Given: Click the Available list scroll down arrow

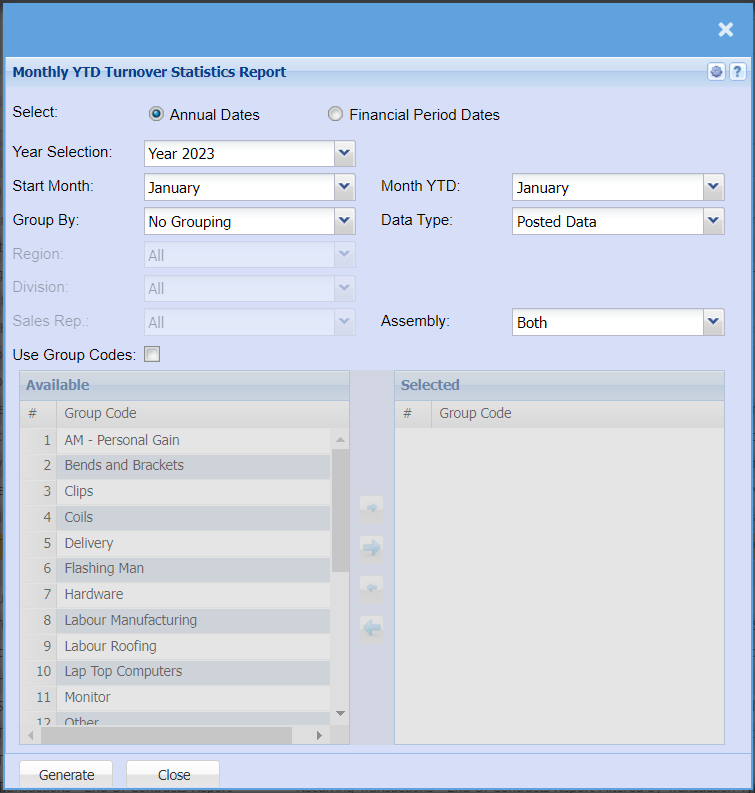Looking at the screenshot, I should (340, 713).
